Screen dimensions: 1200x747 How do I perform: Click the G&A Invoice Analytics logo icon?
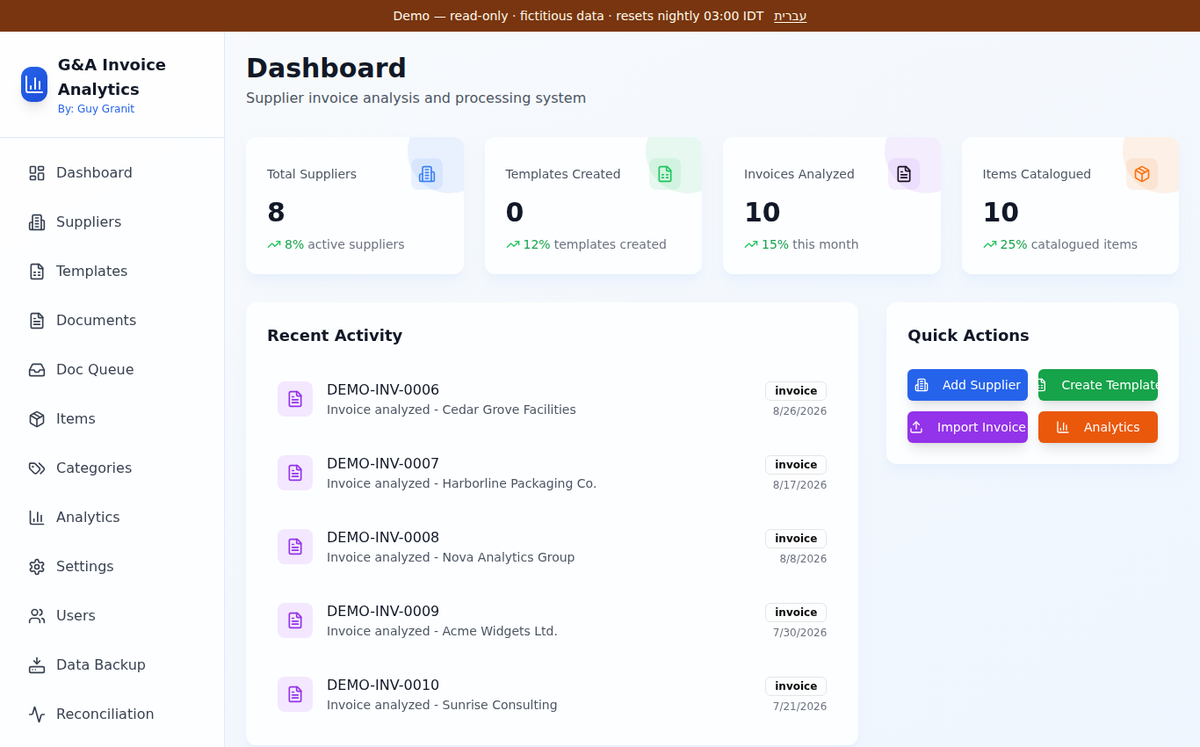coord(34,84)
